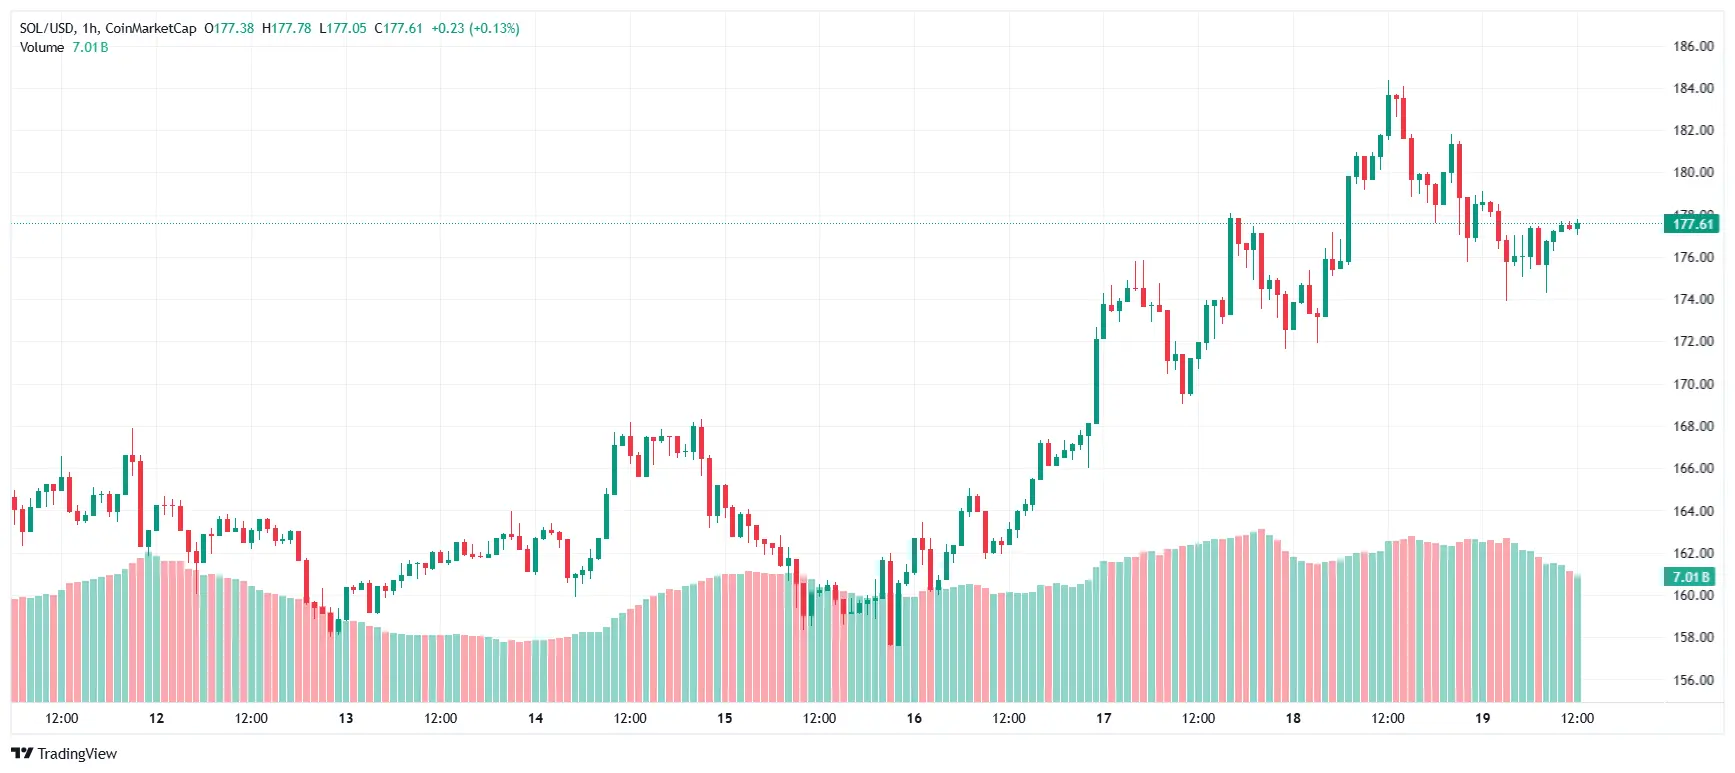Select the Volume indicator label
The image size is (1735, 773).
click(x=42, y=47)
